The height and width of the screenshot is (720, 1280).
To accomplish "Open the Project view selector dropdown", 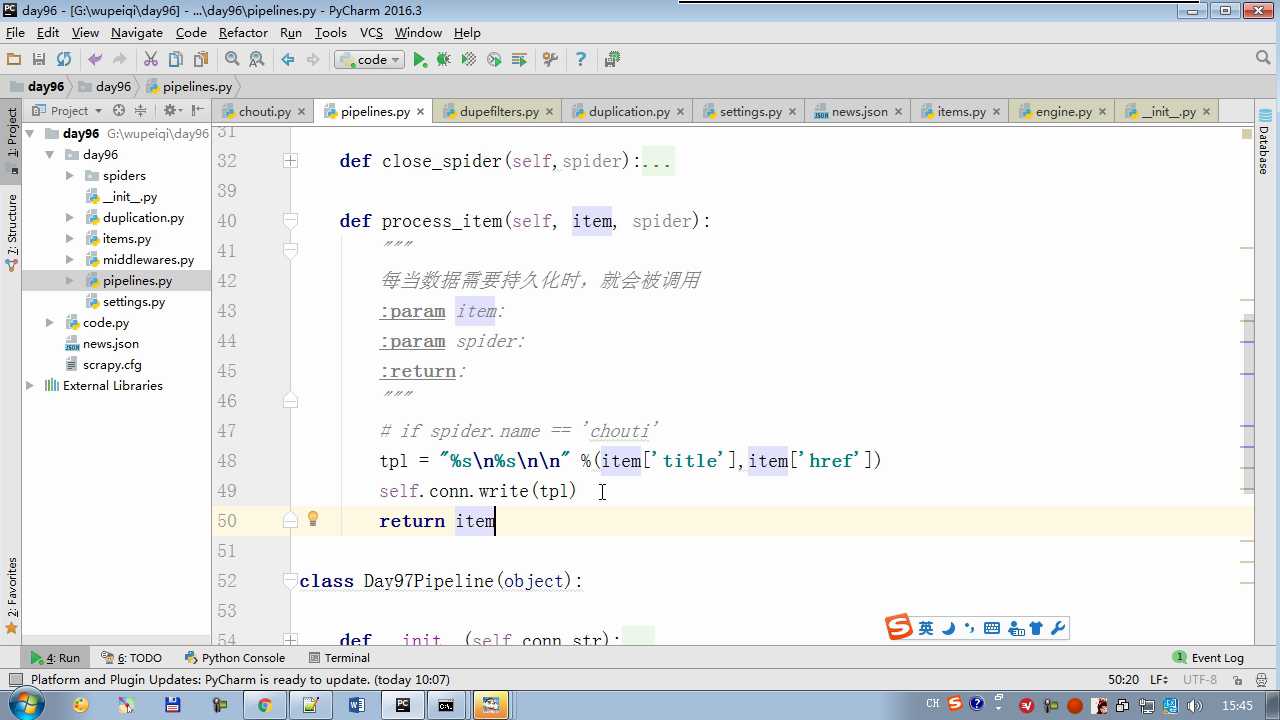I will click(x=68, y=111).
